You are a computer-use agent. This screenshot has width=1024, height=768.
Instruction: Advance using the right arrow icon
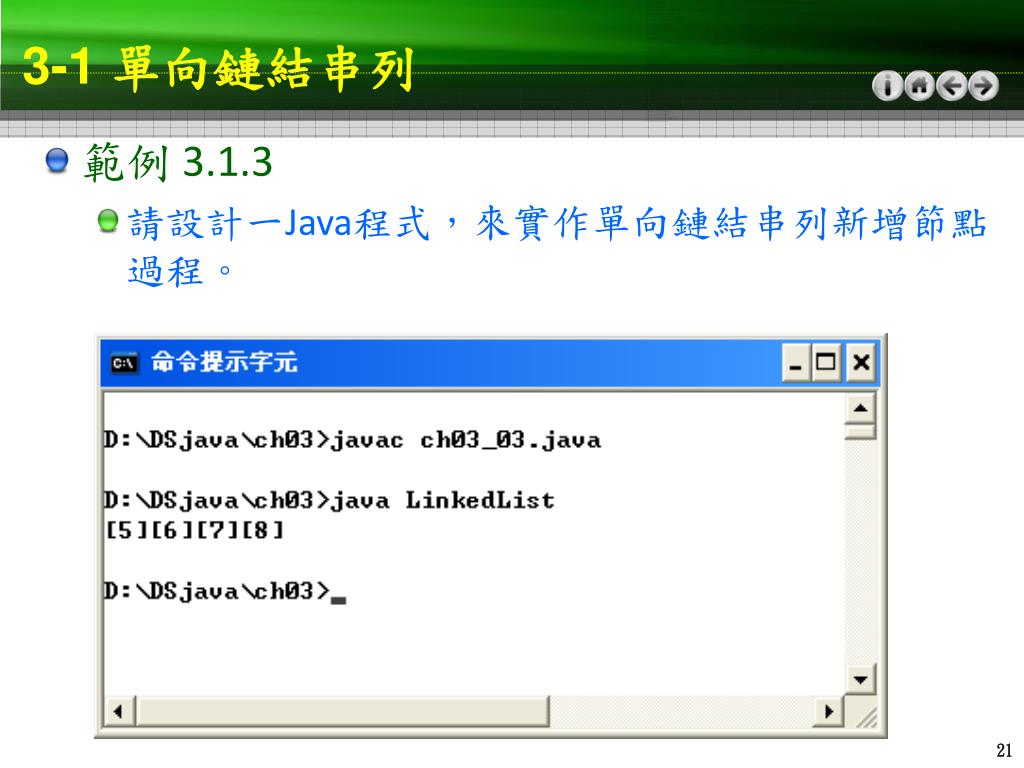tap(983, 86)
